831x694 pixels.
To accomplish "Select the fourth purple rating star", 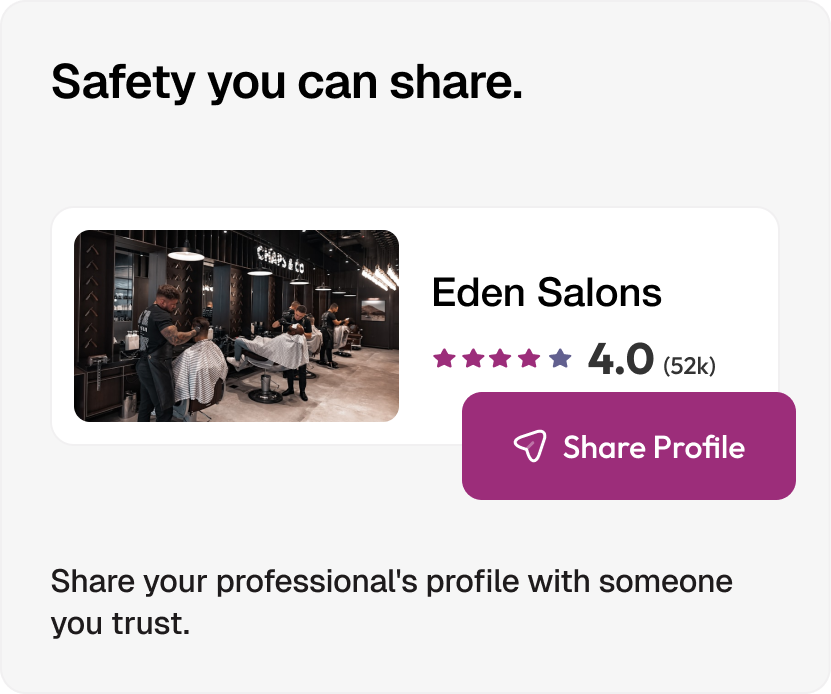I will (x=529, y=358).
